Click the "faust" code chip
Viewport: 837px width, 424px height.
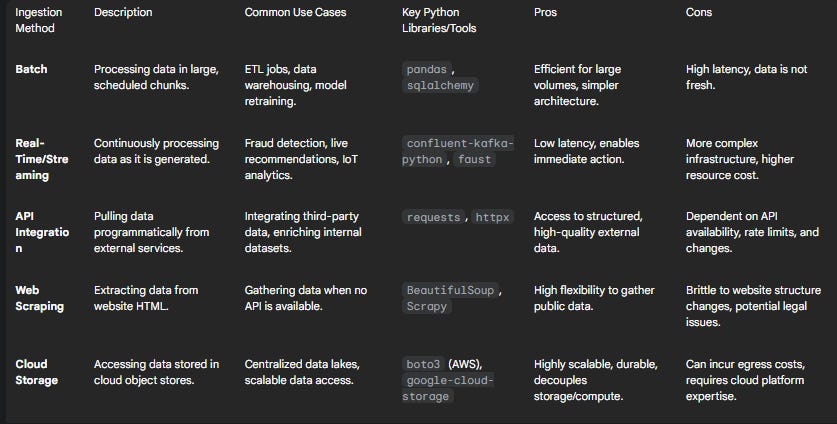point(475,160)
